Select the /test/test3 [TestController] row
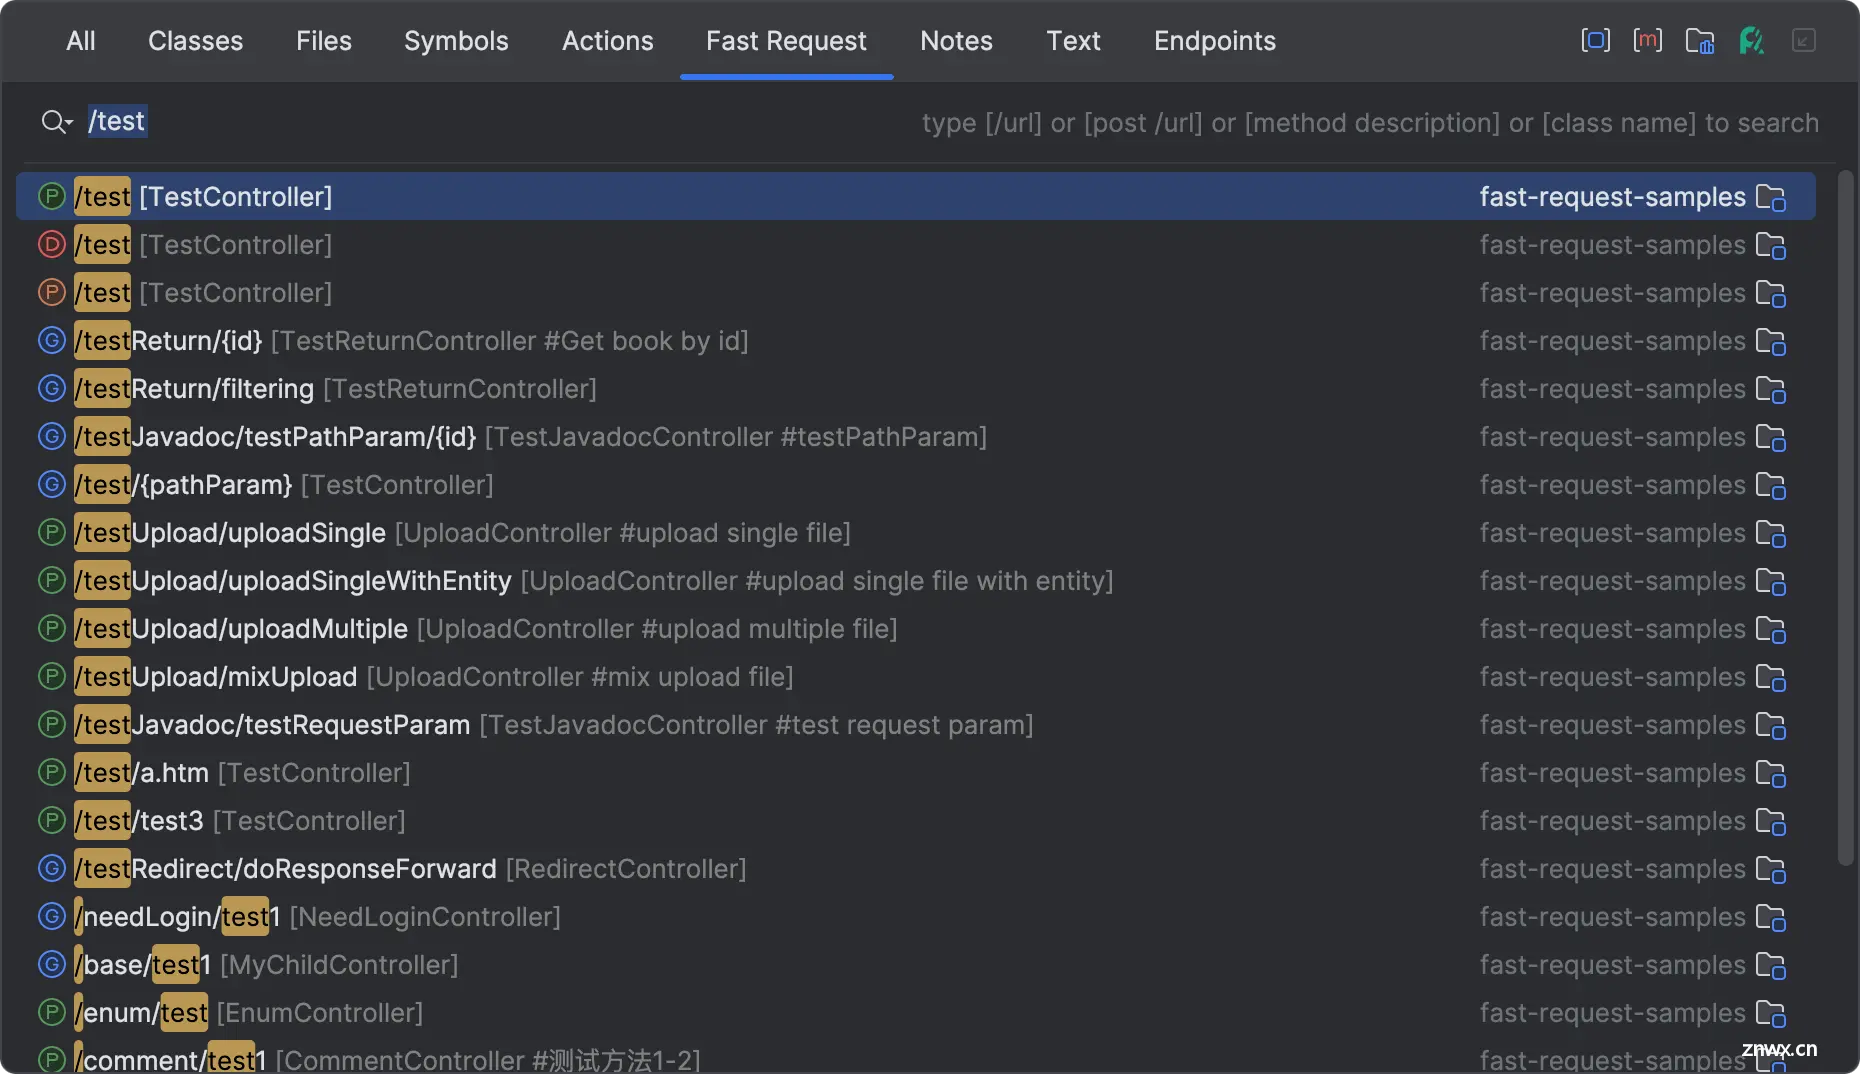Image resolution: width=1860 pixels, height=1074 pixels. (x=916, y=820)
